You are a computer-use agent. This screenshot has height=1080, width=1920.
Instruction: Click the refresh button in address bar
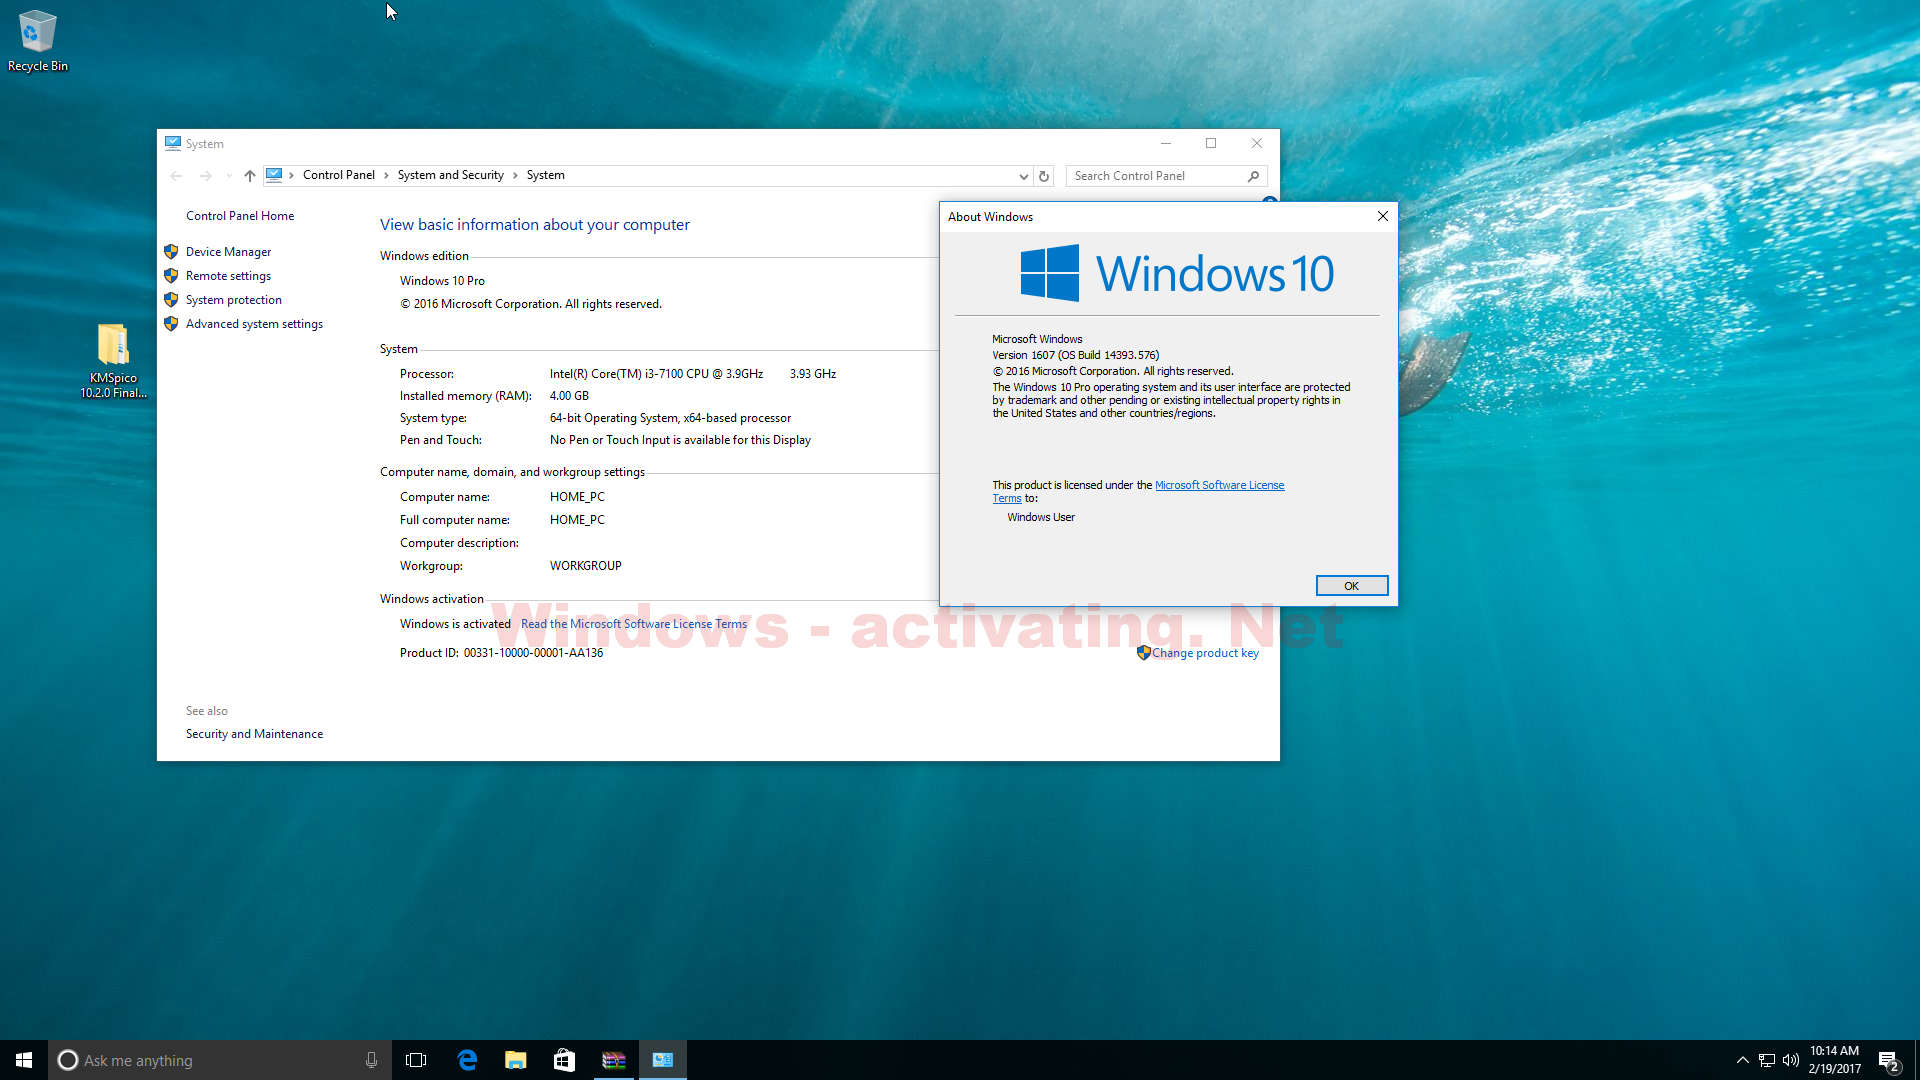pyautogui.click(x=1043, y=174)
